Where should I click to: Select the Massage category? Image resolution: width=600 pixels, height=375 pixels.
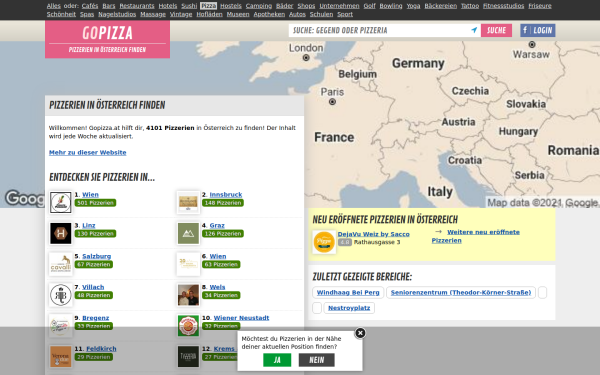[153, 14]
